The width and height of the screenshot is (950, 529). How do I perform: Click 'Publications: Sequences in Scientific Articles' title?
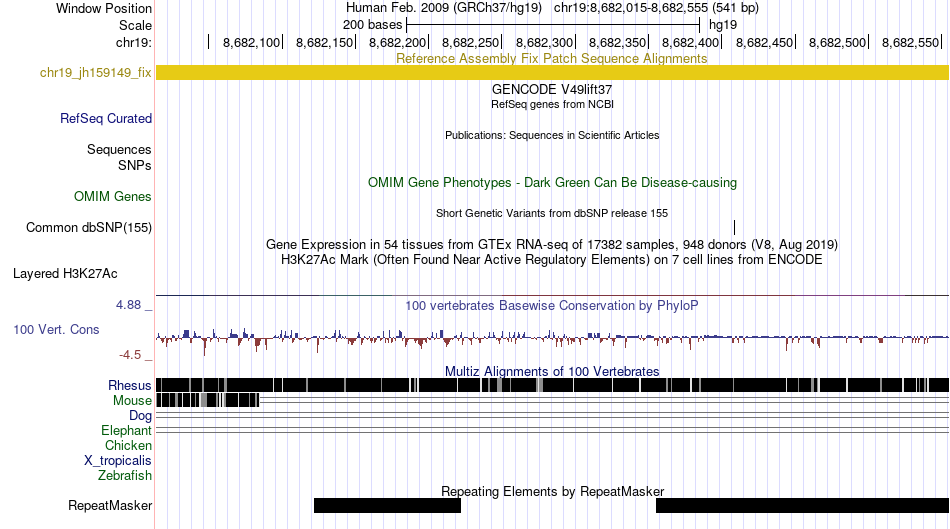pos(552,135)
